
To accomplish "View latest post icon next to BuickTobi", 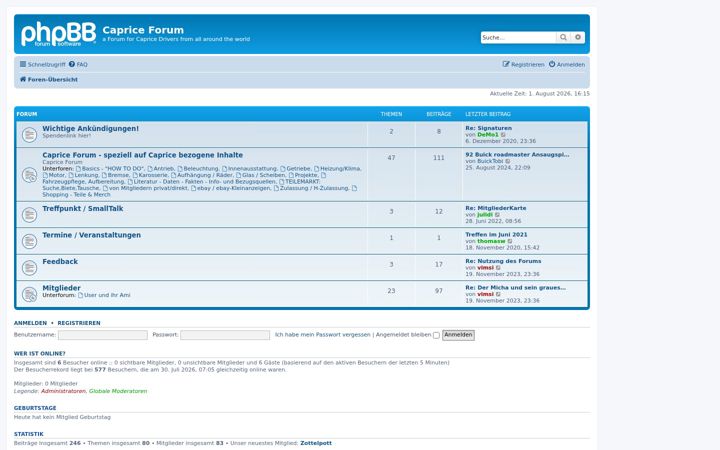I will pos(508,162).
